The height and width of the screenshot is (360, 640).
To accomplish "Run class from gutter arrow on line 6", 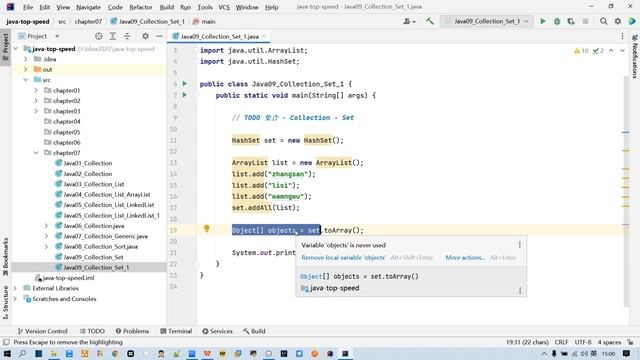I will (184, 84).
